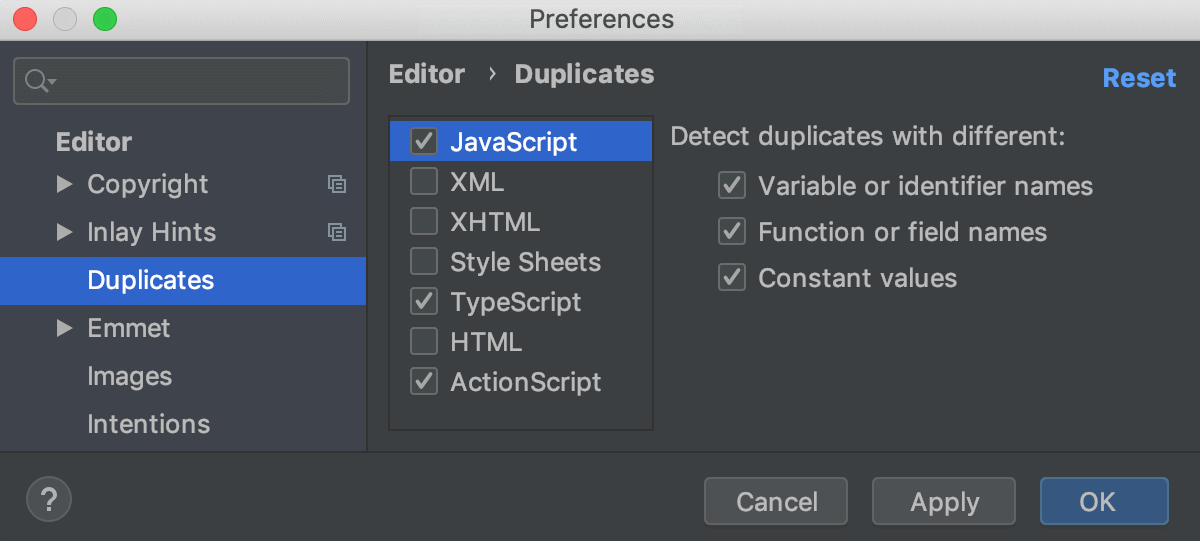The width and height of the screenshot is (1200, 541).
Task: Expand the Emmet settings node
Action: (65, 328)
